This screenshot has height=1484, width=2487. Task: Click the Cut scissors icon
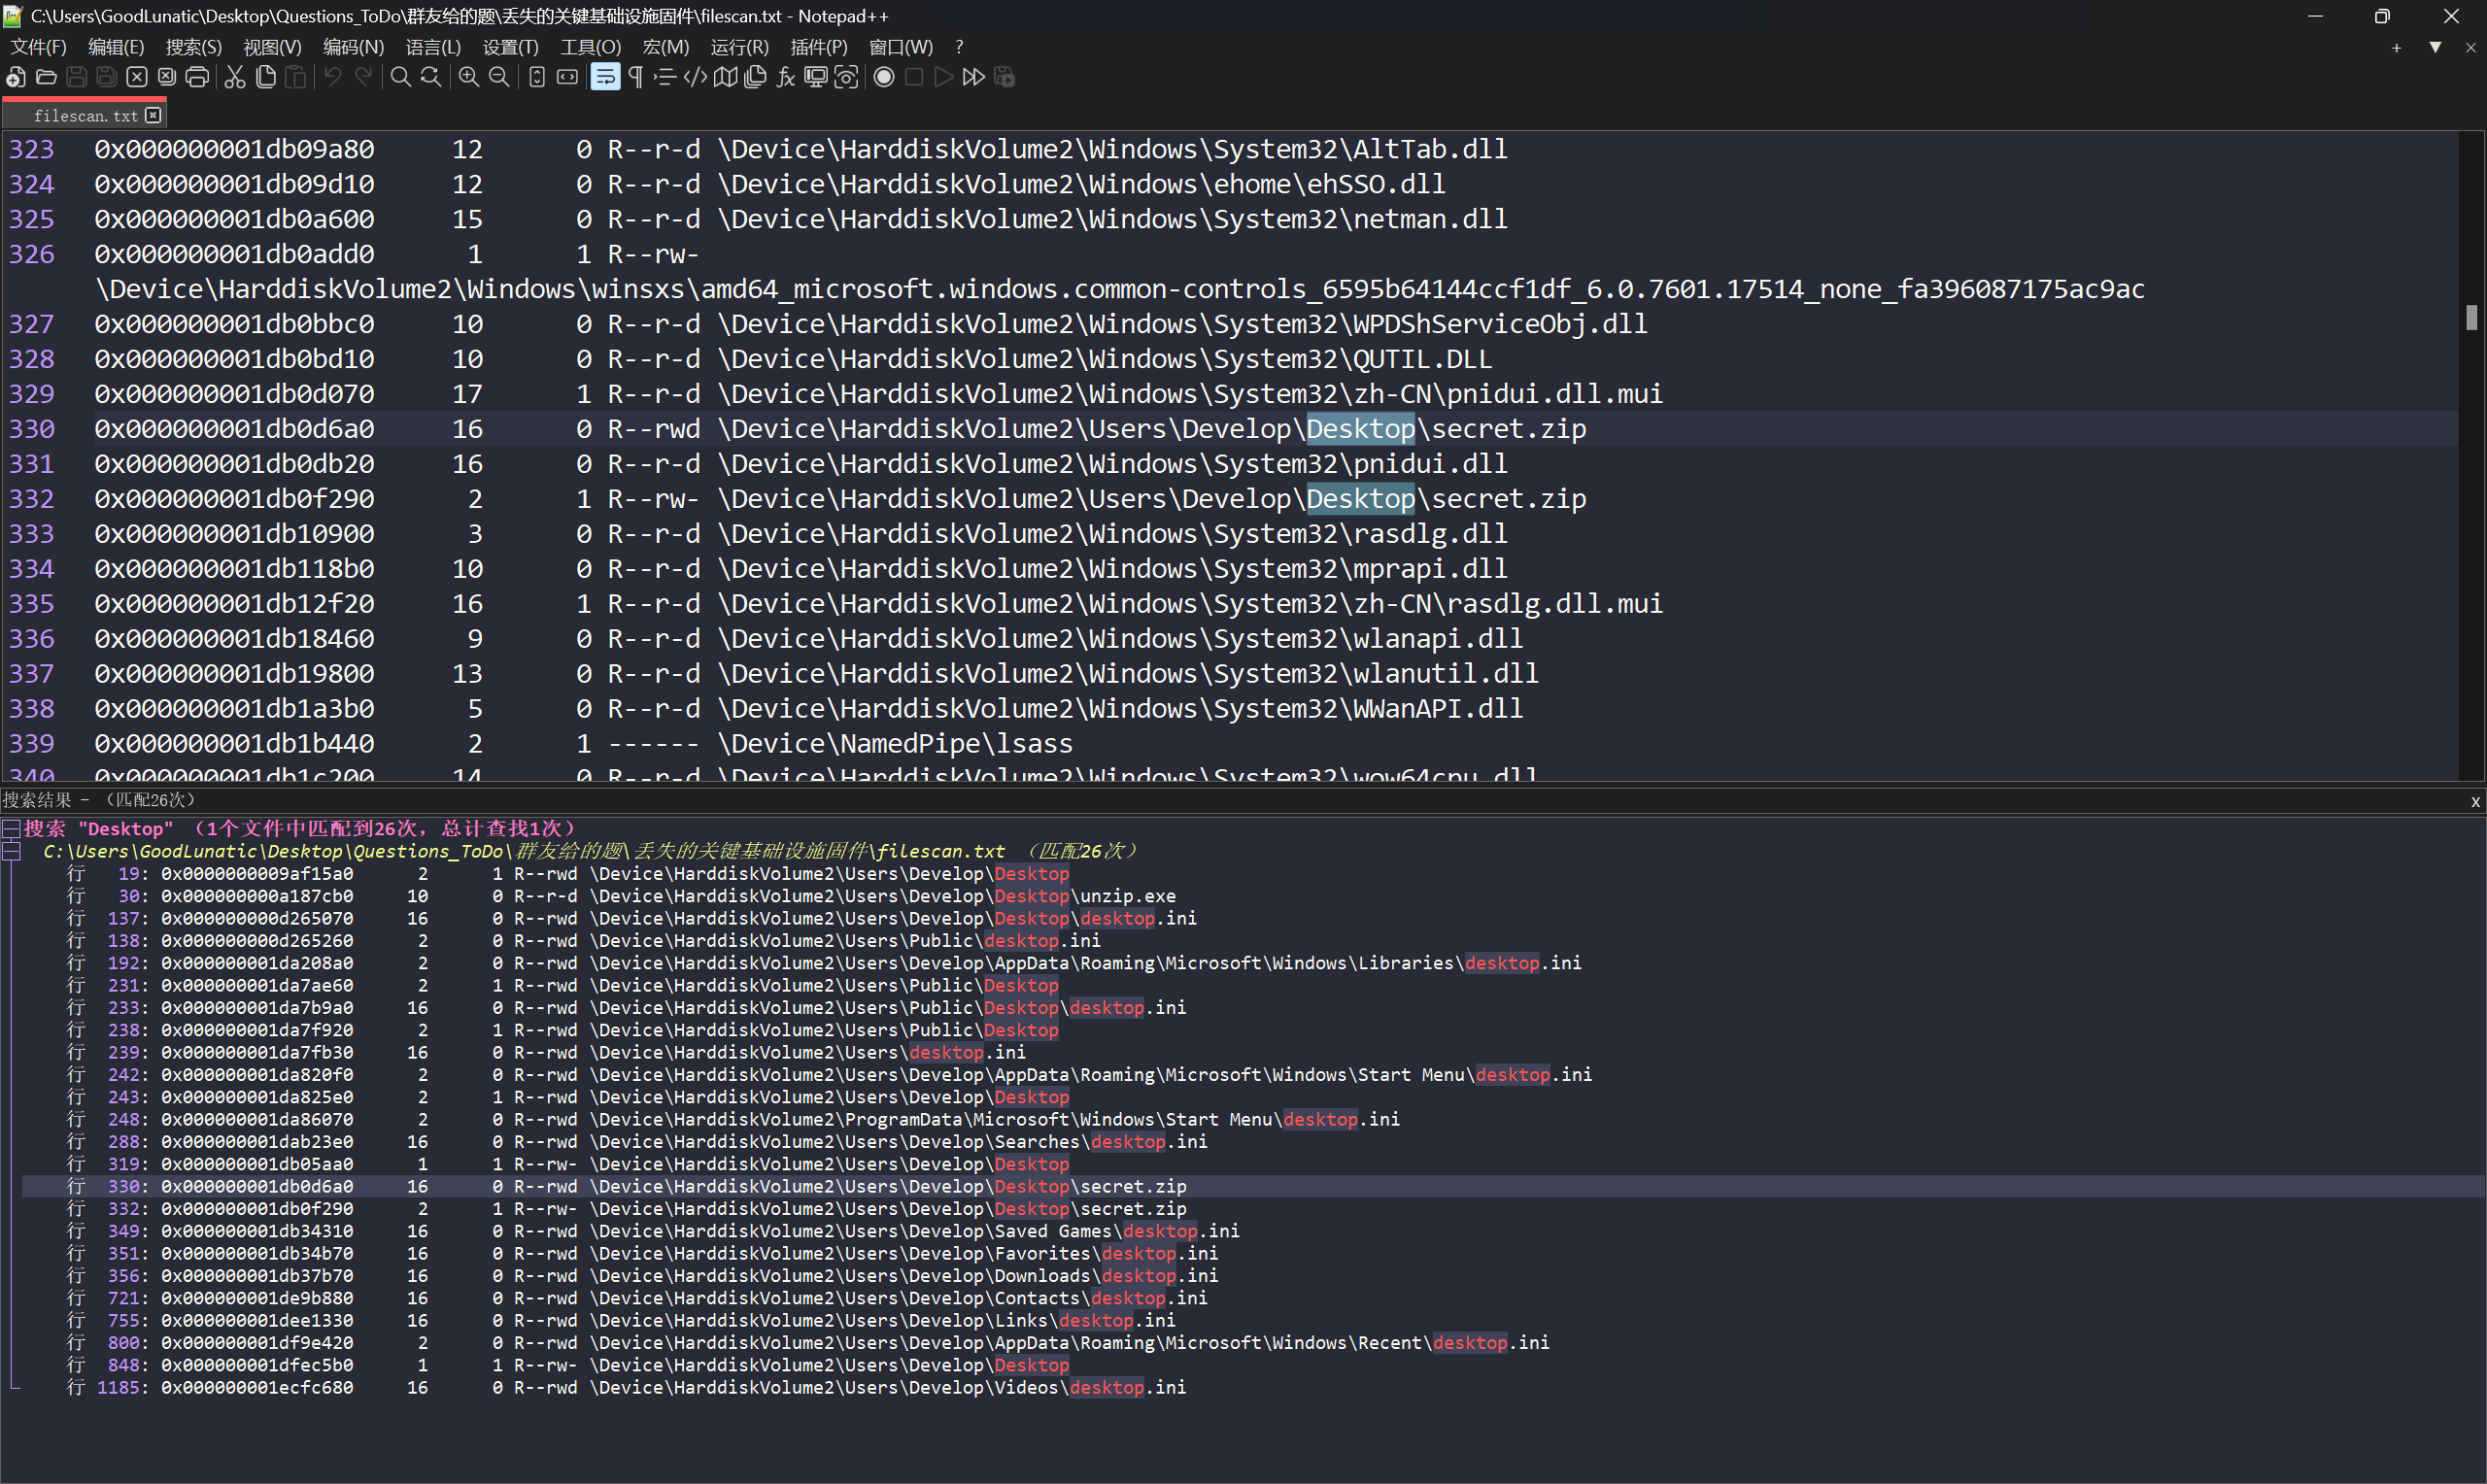point(235,77)
